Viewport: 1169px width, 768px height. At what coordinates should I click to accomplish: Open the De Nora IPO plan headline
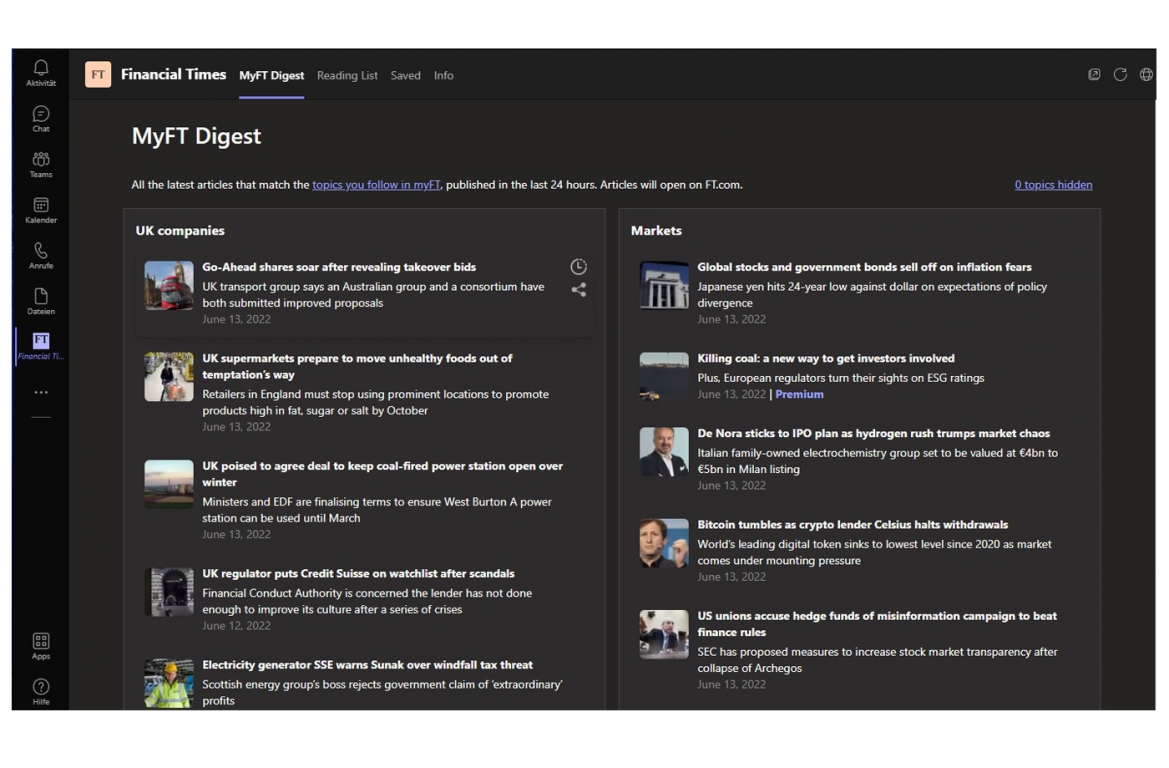pos(873,433)
